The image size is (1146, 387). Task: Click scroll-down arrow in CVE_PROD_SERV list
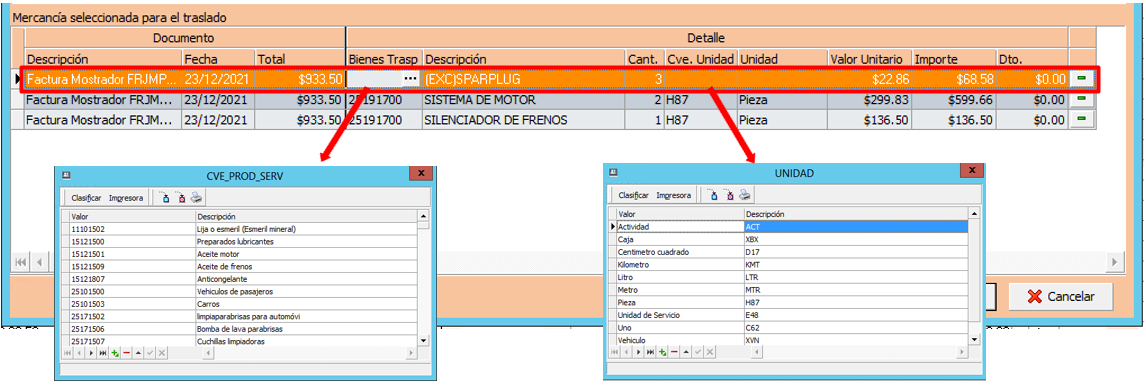(422, 340)
